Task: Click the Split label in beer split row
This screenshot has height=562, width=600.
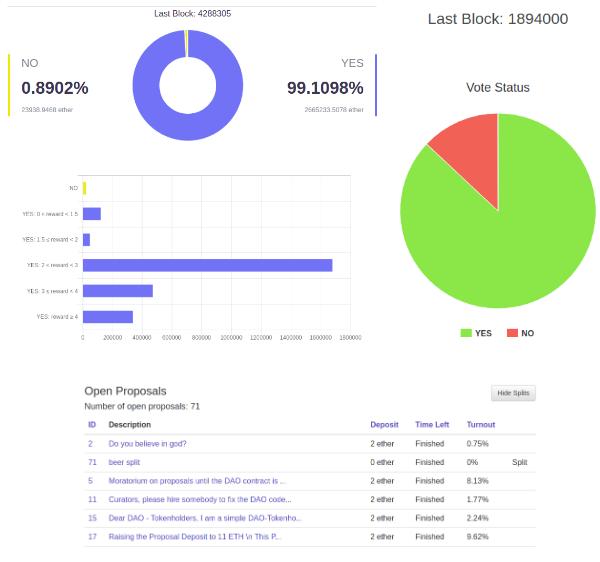Action: (x=519, y=462)
